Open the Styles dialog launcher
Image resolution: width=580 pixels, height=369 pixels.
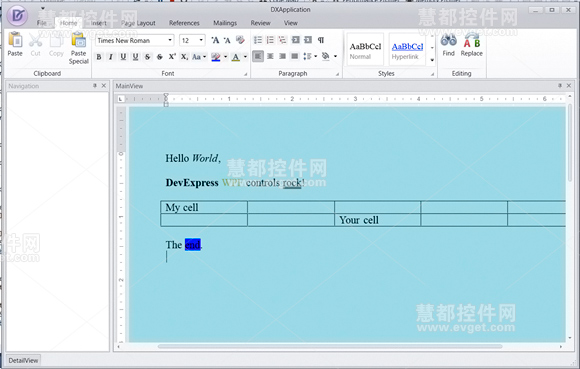(432, 74)
